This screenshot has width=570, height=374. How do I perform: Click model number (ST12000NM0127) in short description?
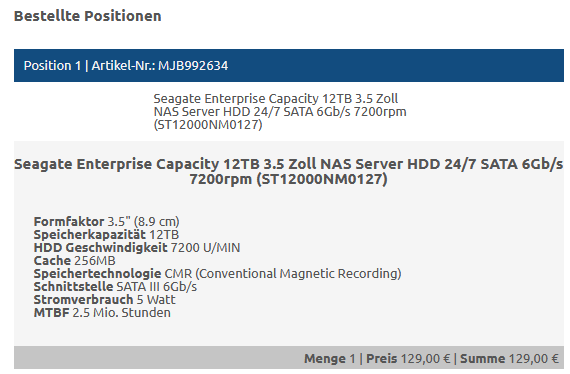pos(208,125)
